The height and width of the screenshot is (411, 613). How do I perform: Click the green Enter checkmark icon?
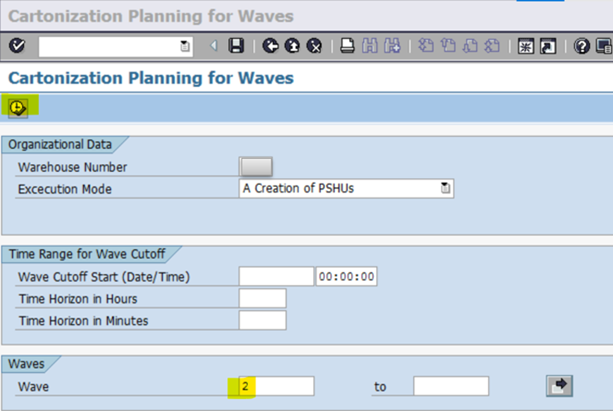(18, 46)
